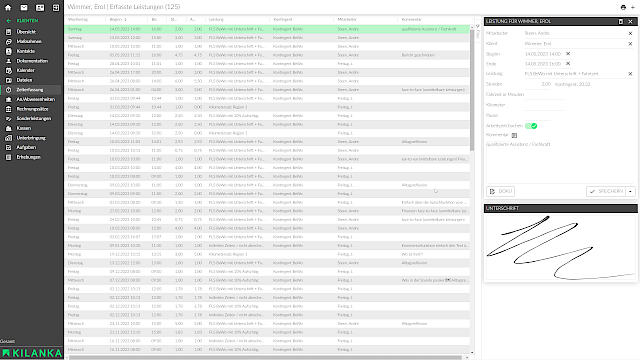
Task: Sort by the Kommentar column header
Action: (411, 20)
